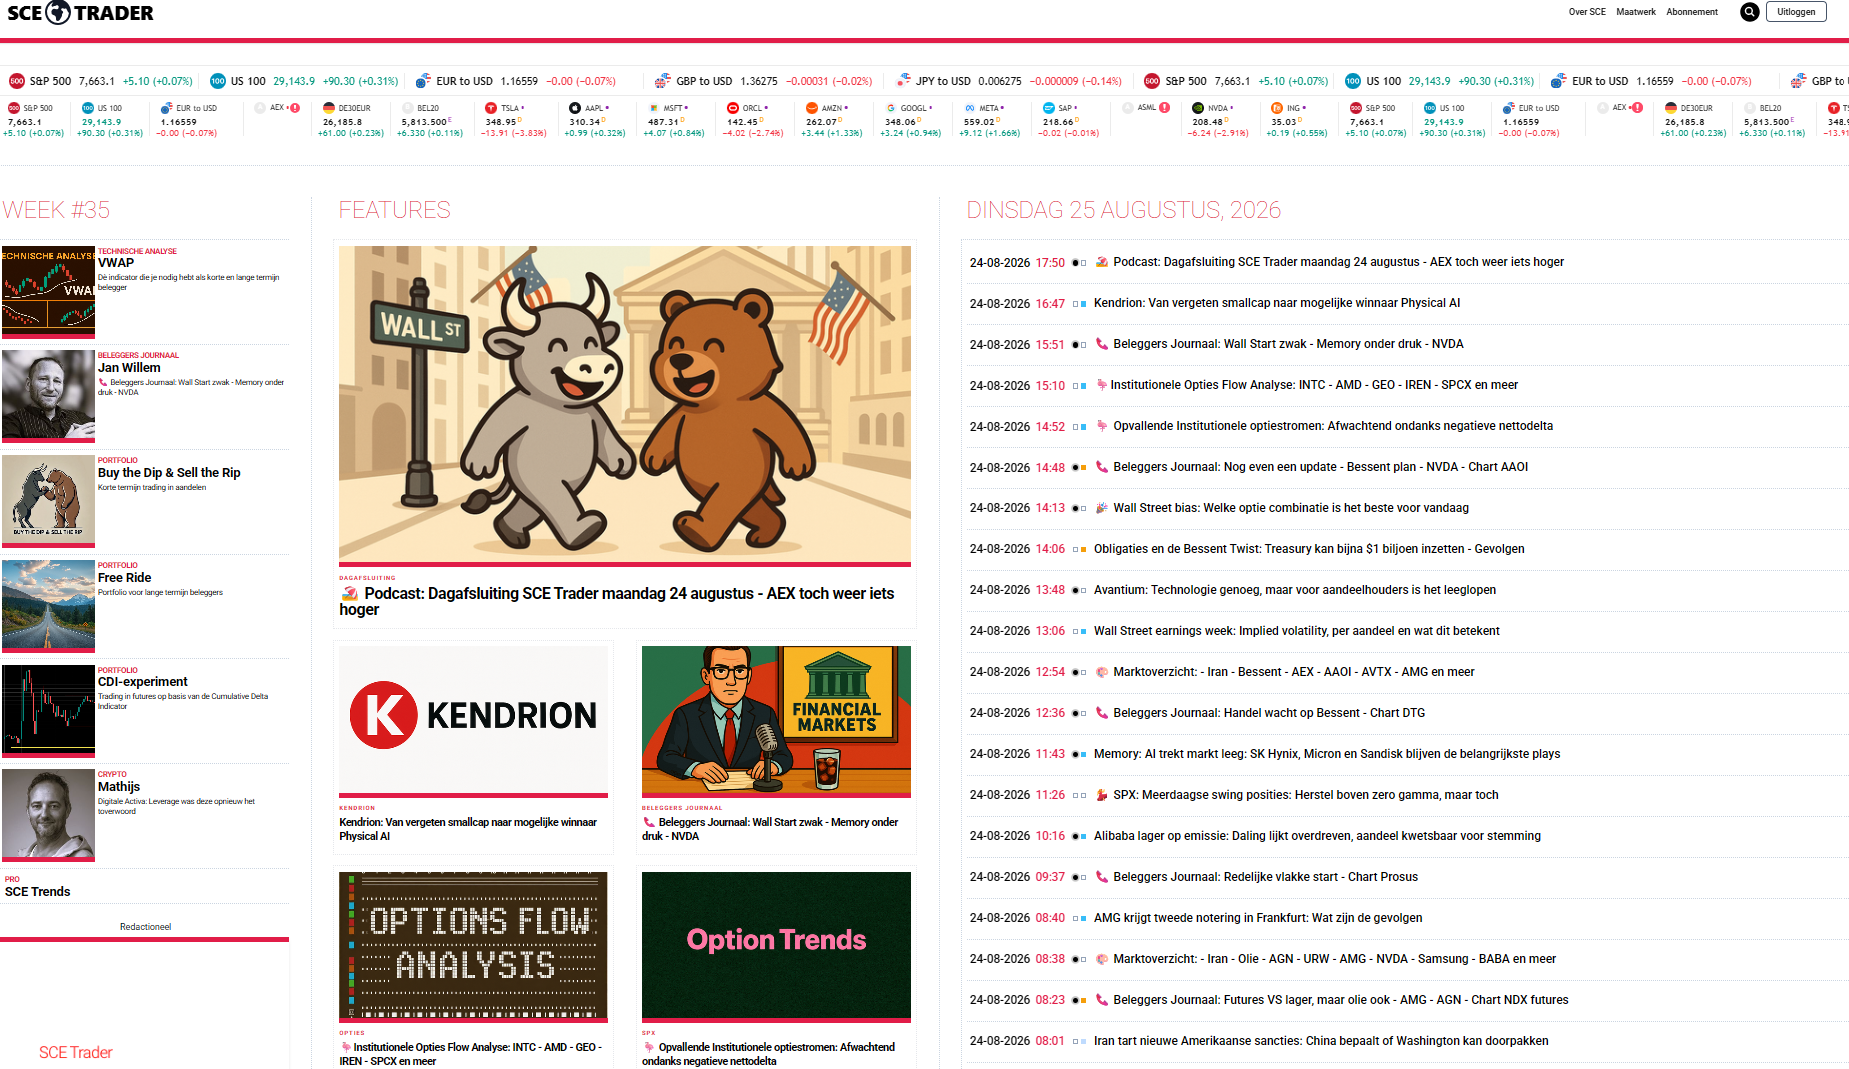This screenshot has width=1849, height=1069.
Task: Click the phone icon in the 08:23 news row
Action: [x=1102, y=1000]
